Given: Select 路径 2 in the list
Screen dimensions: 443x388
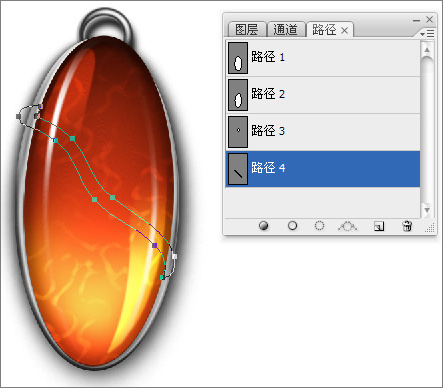Looking at the screenshot, I should pyautogui.click(x=323, y=95).
